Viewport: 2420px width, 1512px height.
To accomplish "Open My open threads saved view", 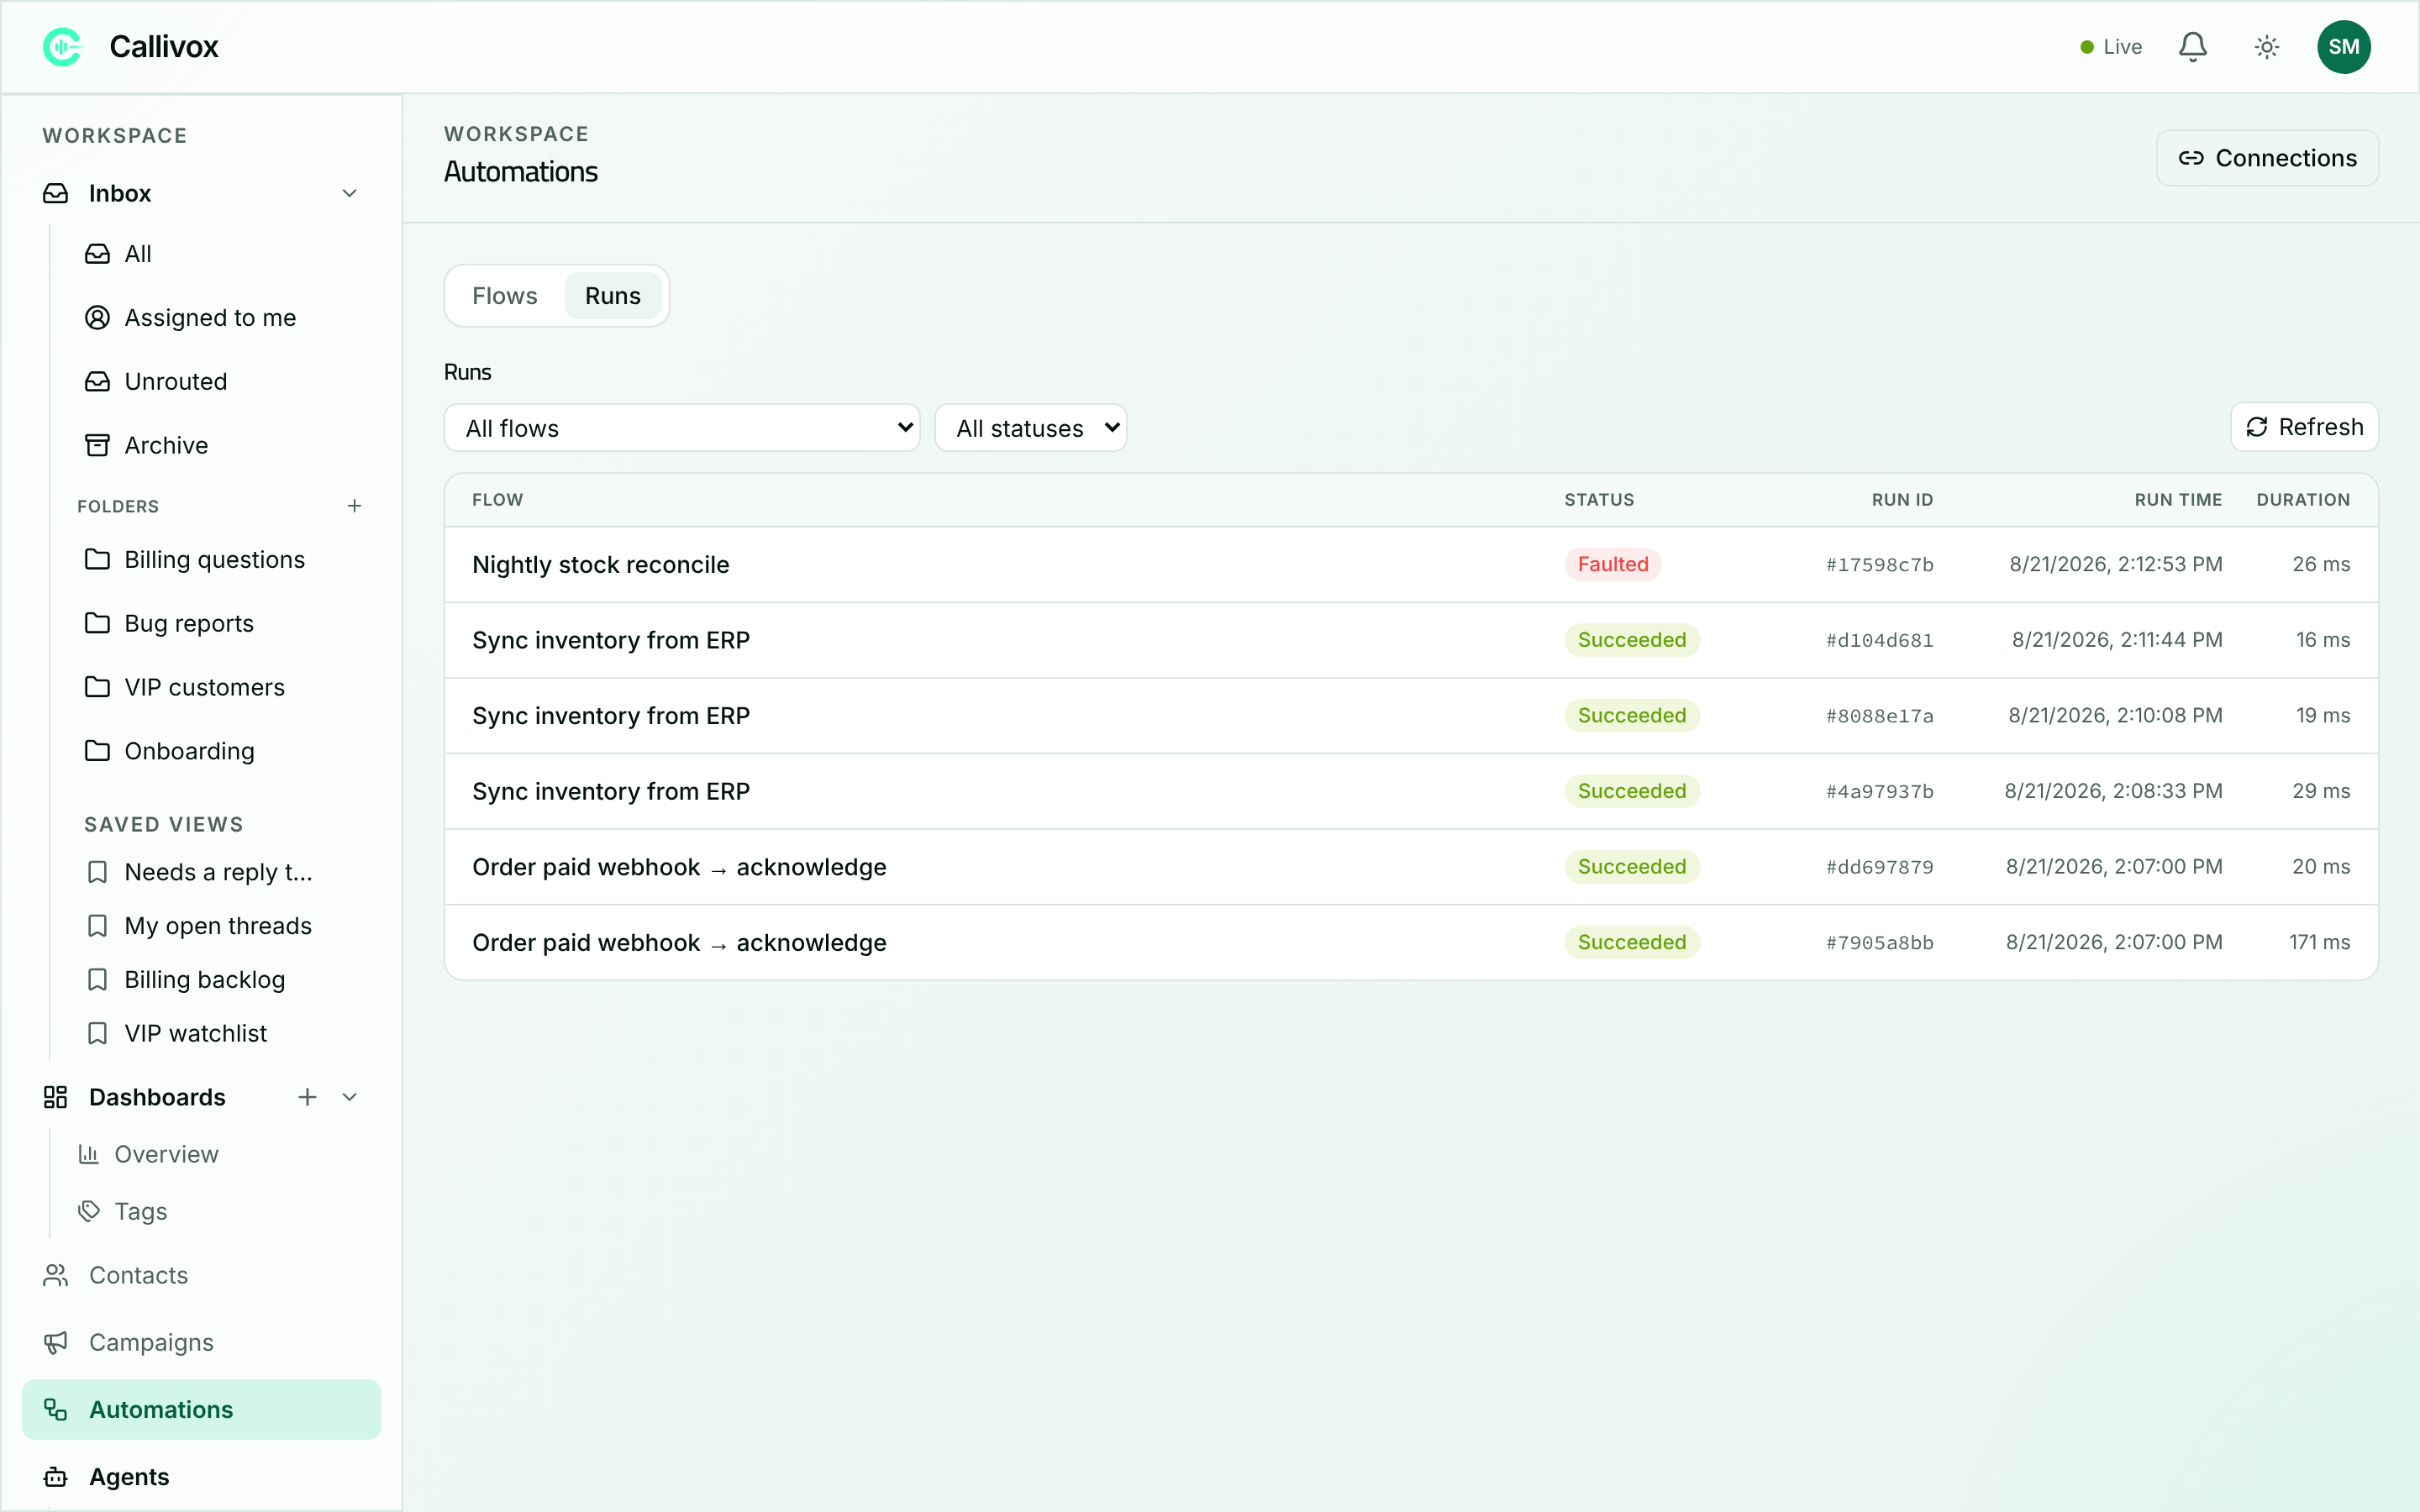I will point(218,927).
